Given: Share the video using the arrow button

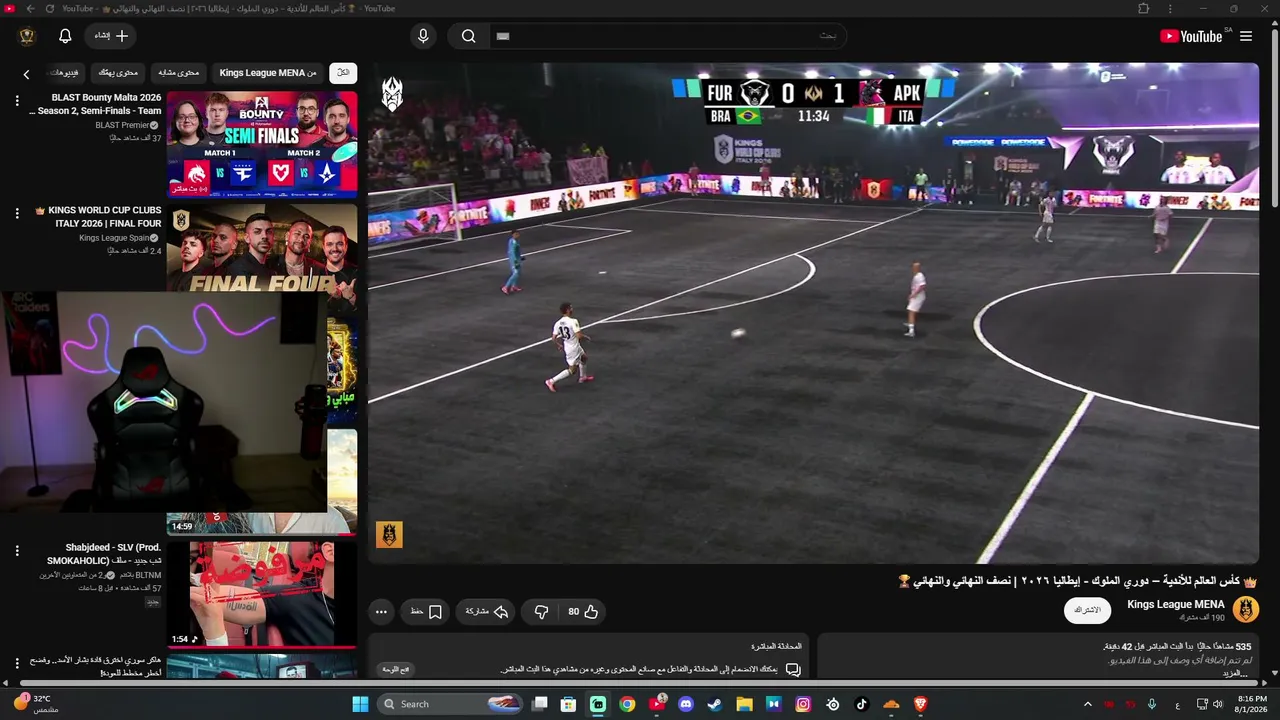Looking at the screenshot, I should 487,611.
